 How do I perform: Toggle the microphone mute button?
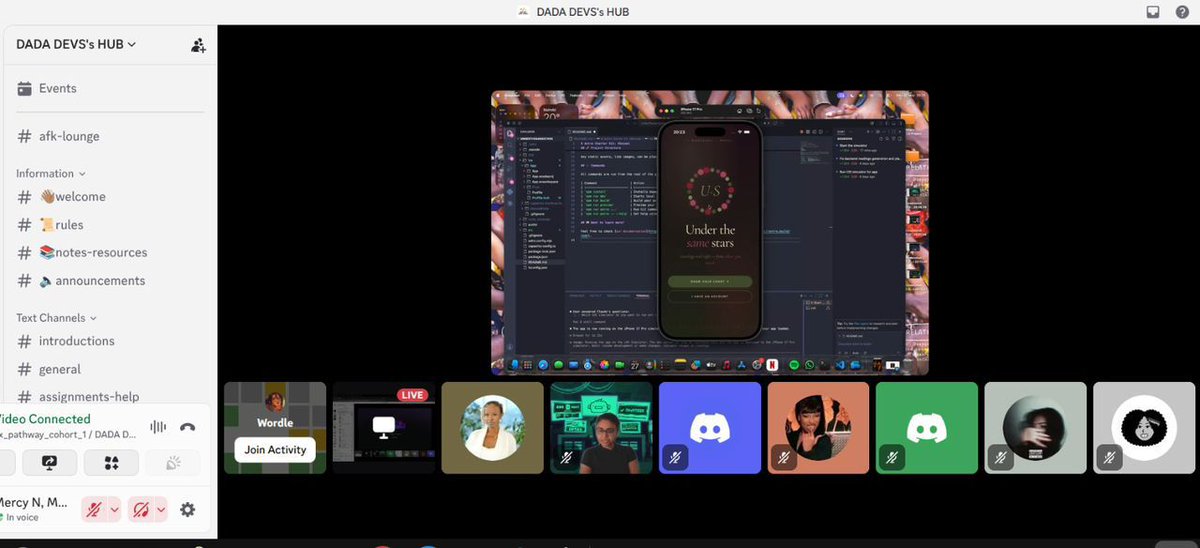(94, 510)
